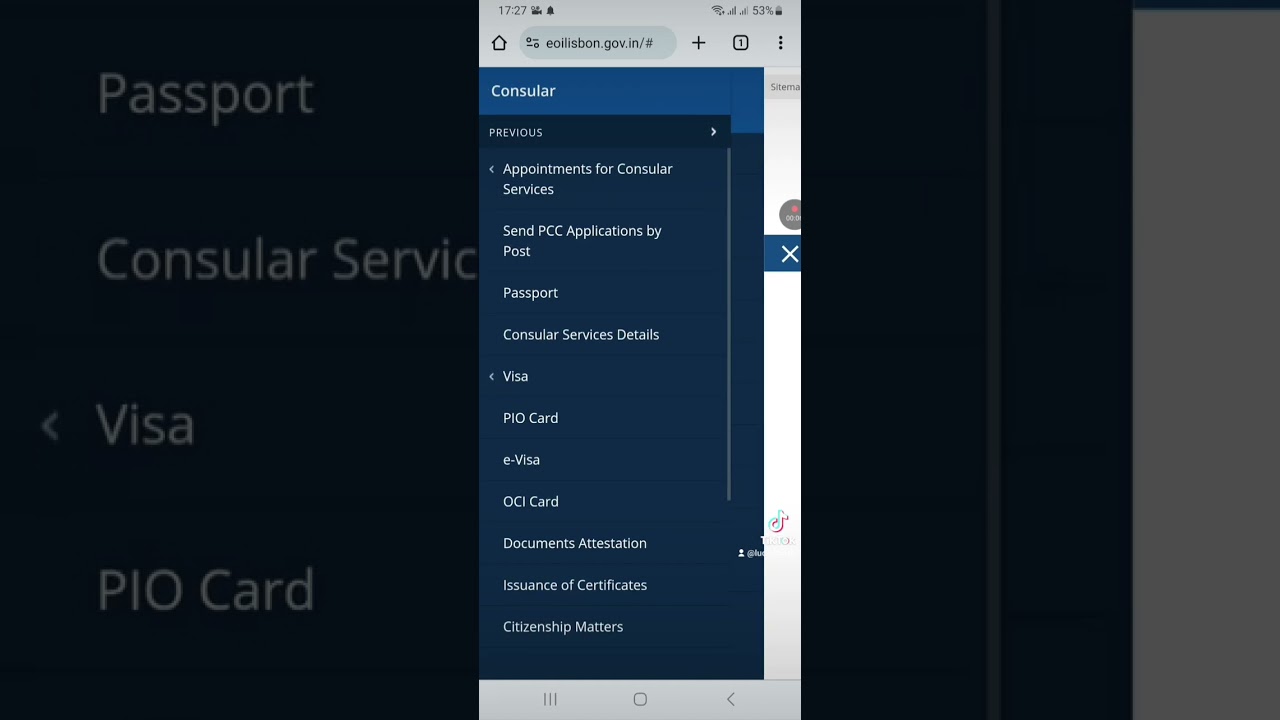Click the screen recorder timer bubble
The width and height of the screenshot is (1280, 720).
(x=791, y=214)
